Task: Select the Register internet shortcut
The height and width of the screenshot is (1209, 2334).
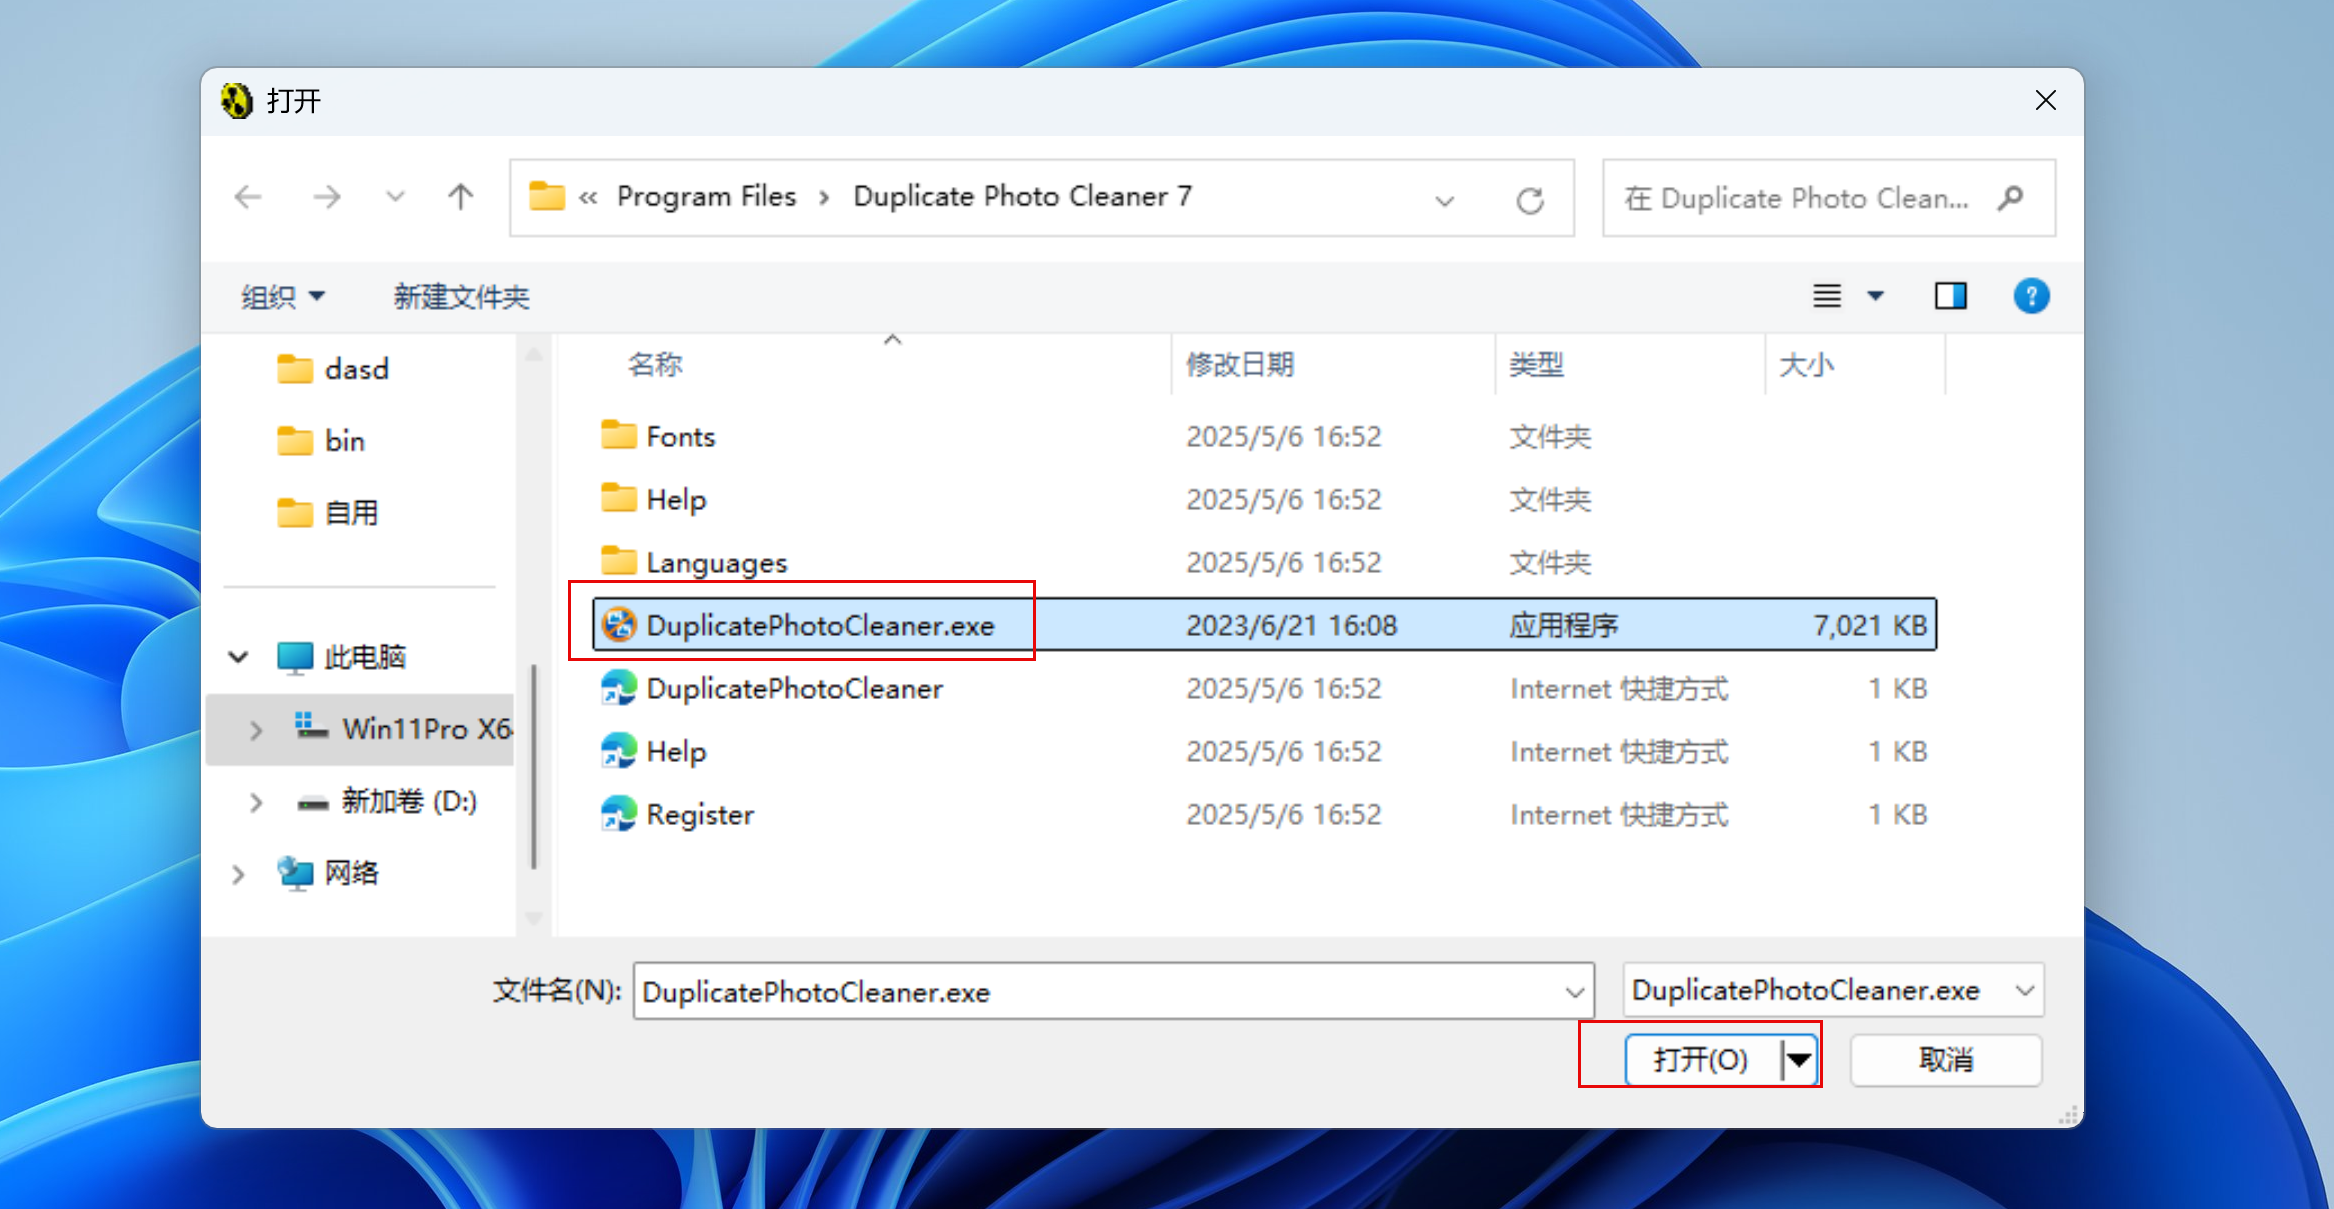Action: pyautogui.click(x=699, y=815)
